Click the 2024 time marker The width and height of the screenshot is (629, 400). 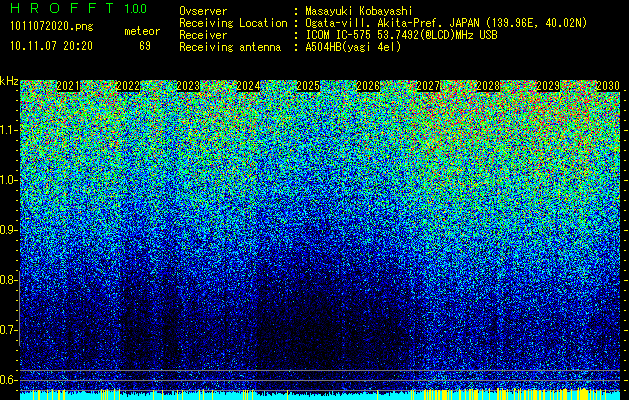point(248,86)
